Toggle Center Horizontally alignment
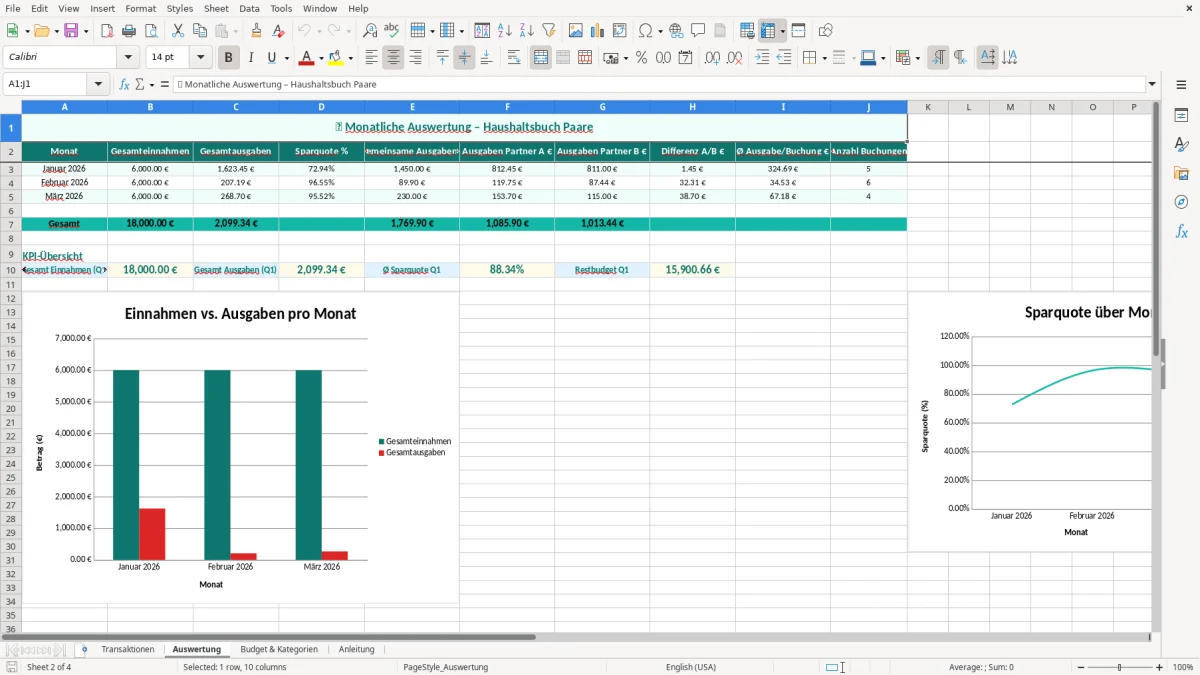This screenshot has width=1200, height=675. point(393,58)
